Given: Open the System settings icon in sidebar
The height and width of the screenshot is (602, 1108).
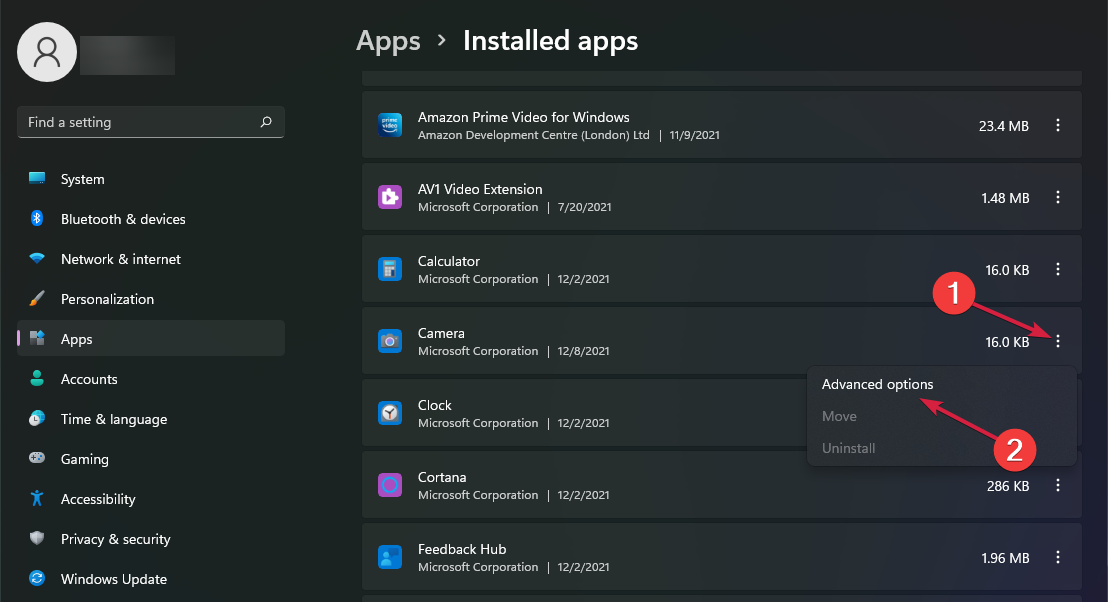Looking at the screenshot, I should [36, 178].
